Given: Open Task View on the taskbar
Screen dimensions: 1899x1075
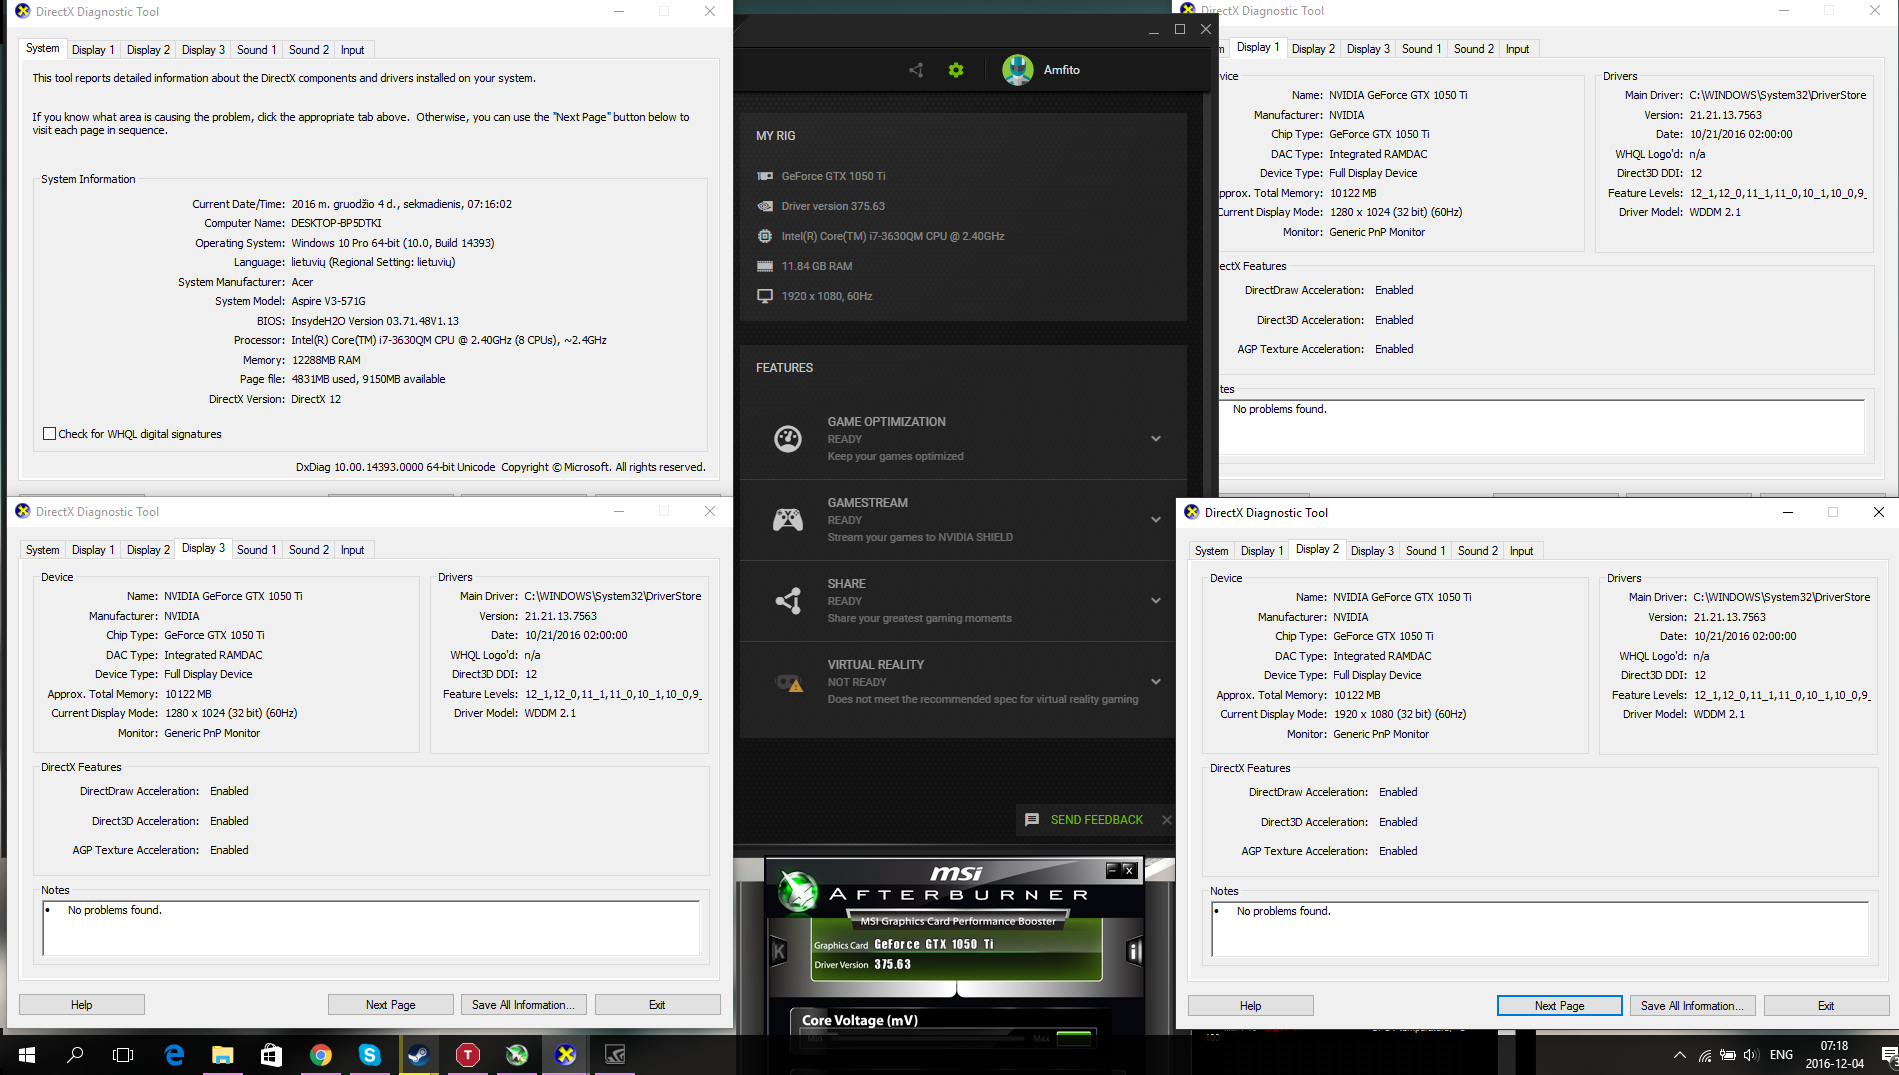Looking at the screenshot, I should point(123,1054).
